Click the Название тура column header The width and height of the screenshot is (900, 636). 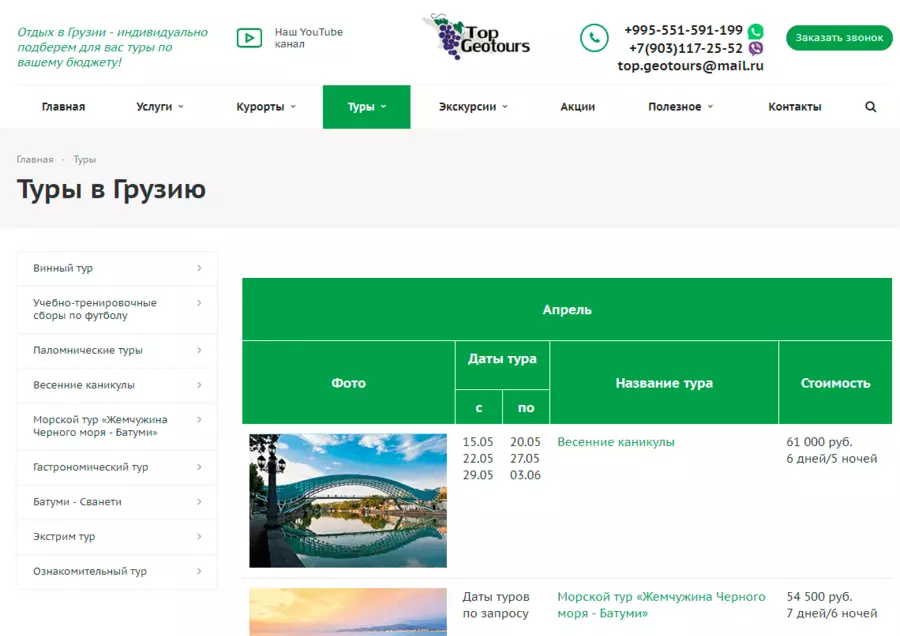(664, 383)
